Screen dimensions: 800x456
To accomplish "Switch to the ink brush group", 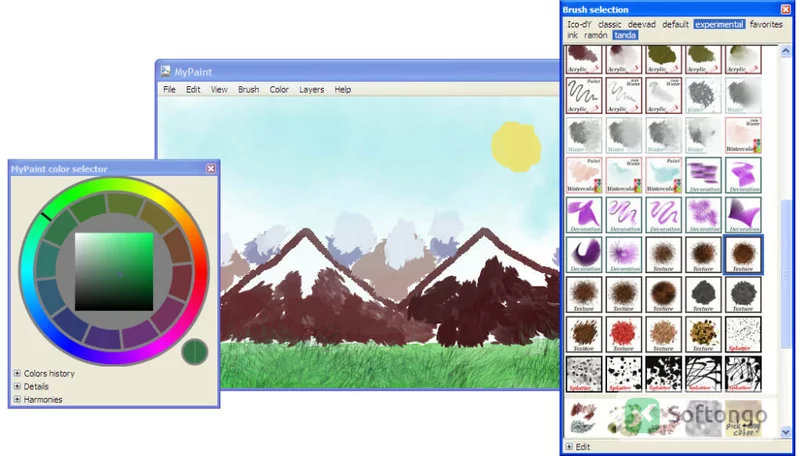I will point(572,35).
